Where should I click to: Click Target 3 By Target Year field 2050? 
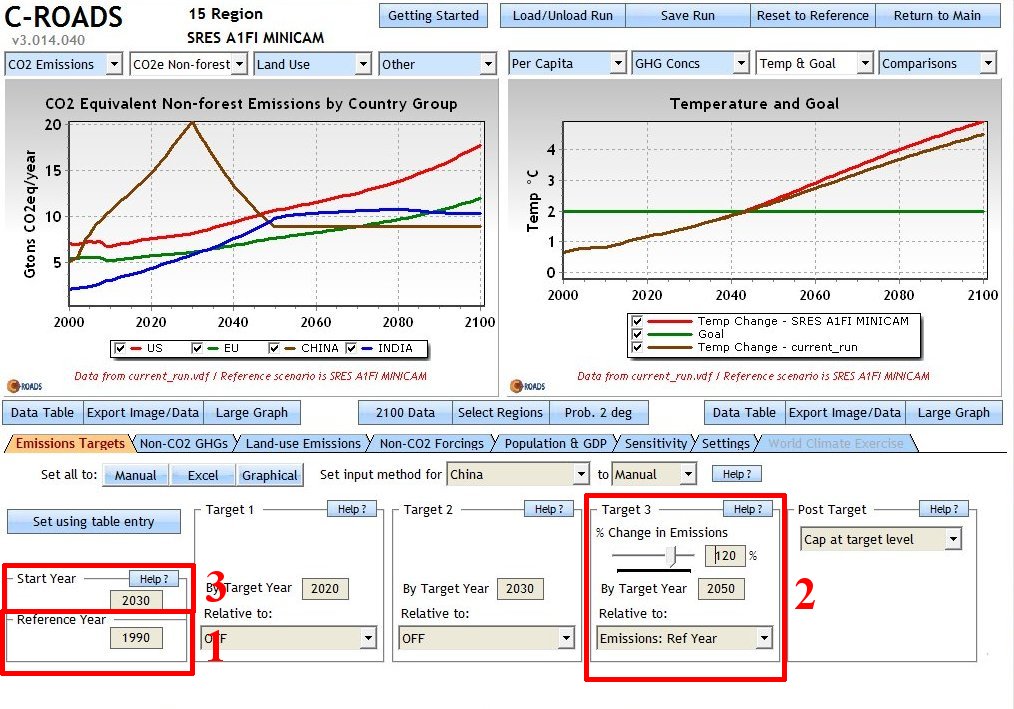tap(721, 589)
